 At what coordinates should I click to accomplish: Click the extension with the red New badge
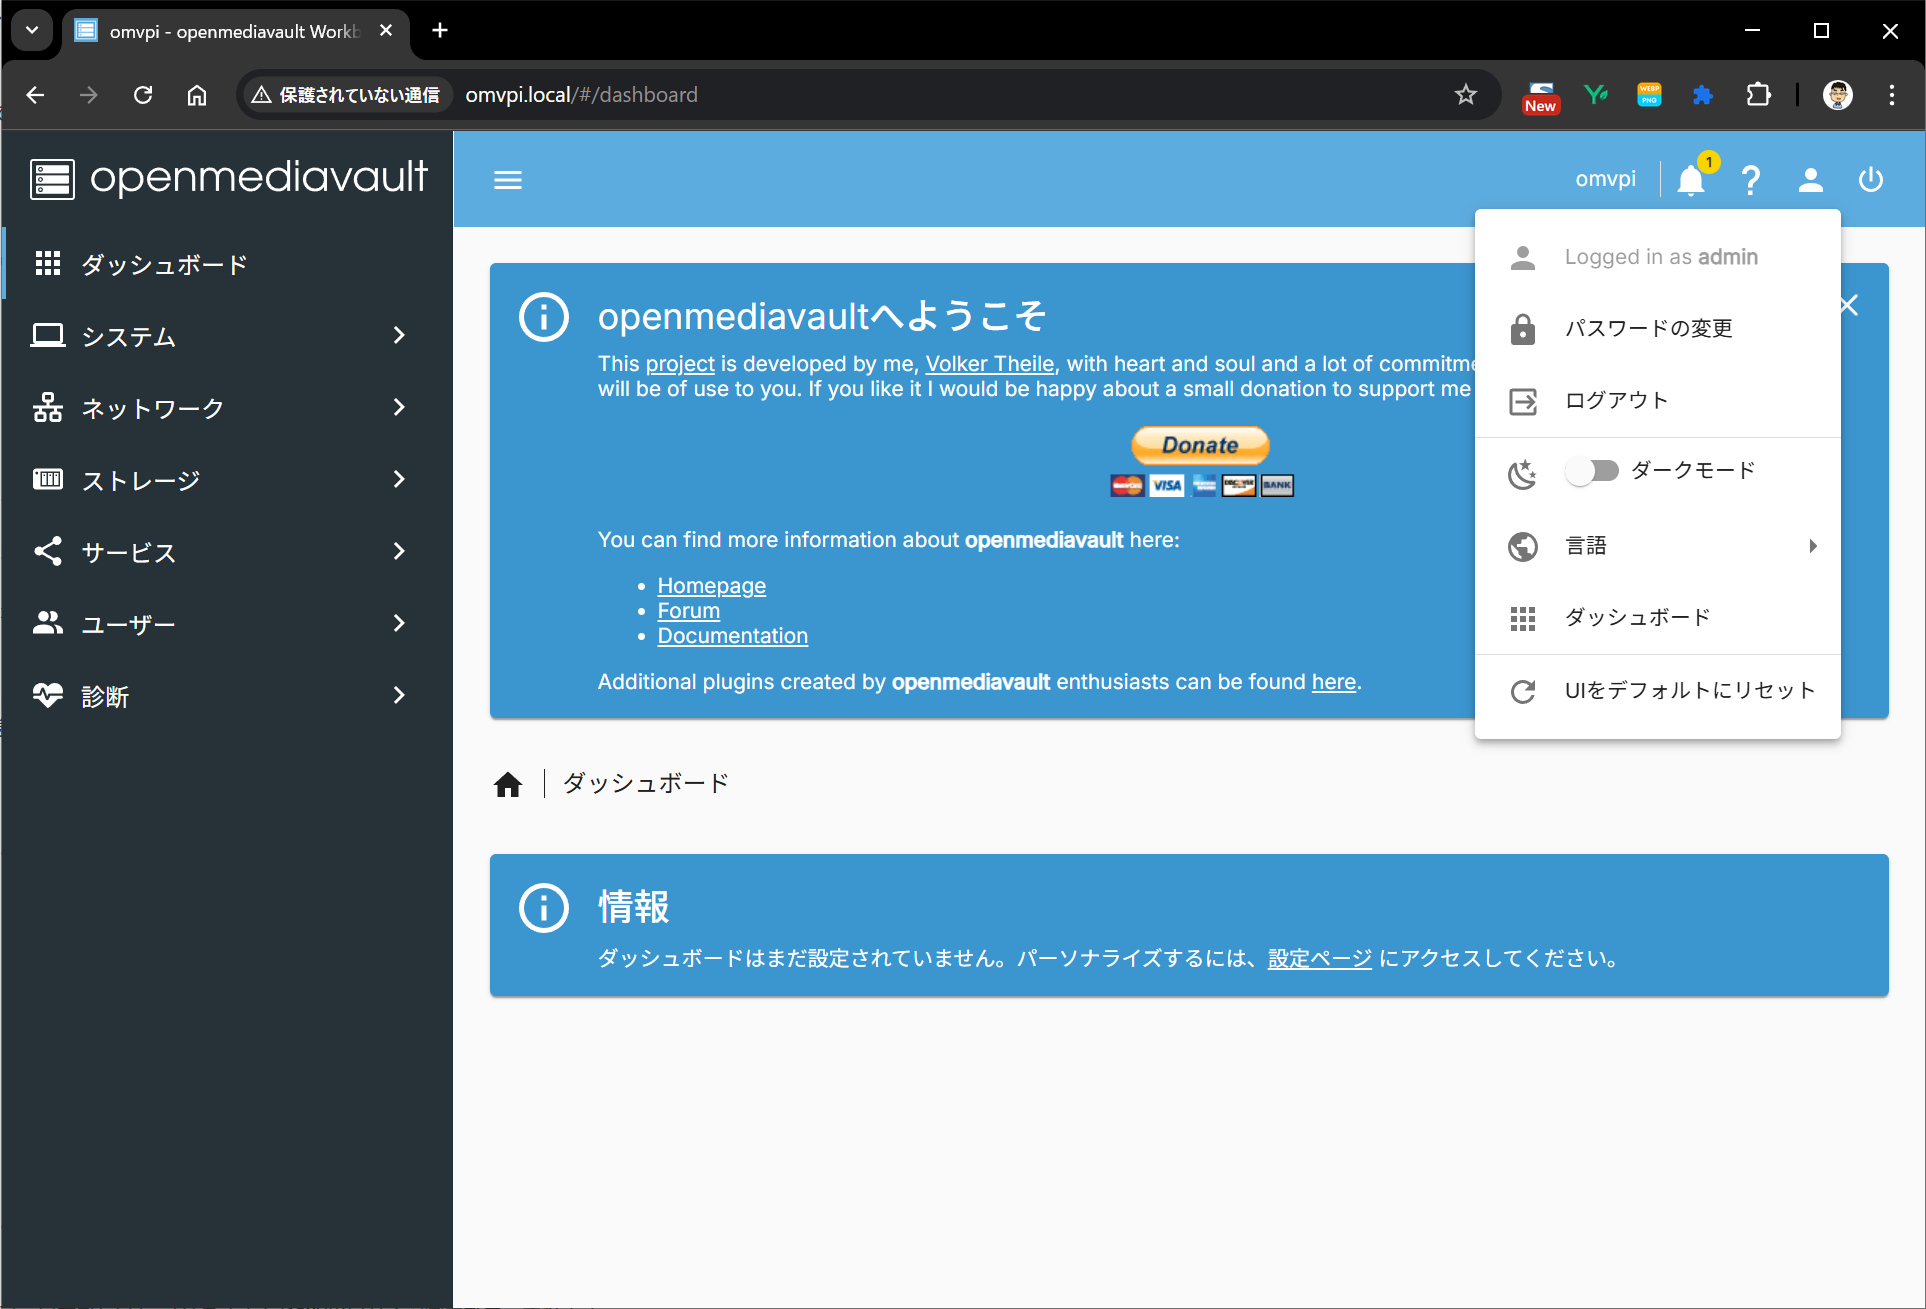[1541, 97]
